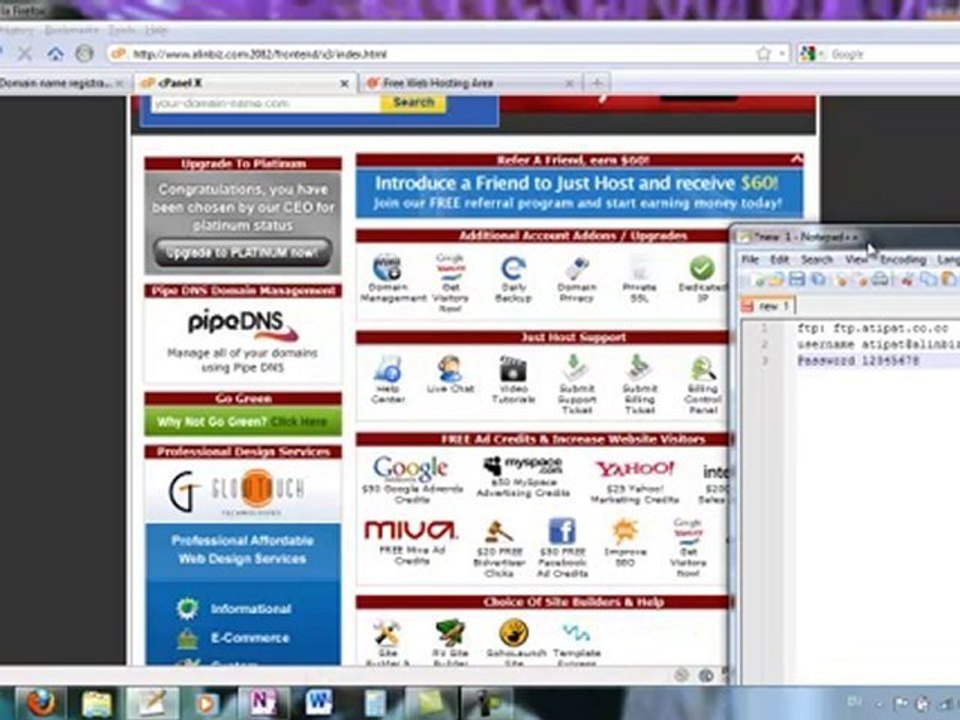Click the Upgrade to PLATINUM now button
Viewport: 960px width, 720px height.
tap(242, 252)
